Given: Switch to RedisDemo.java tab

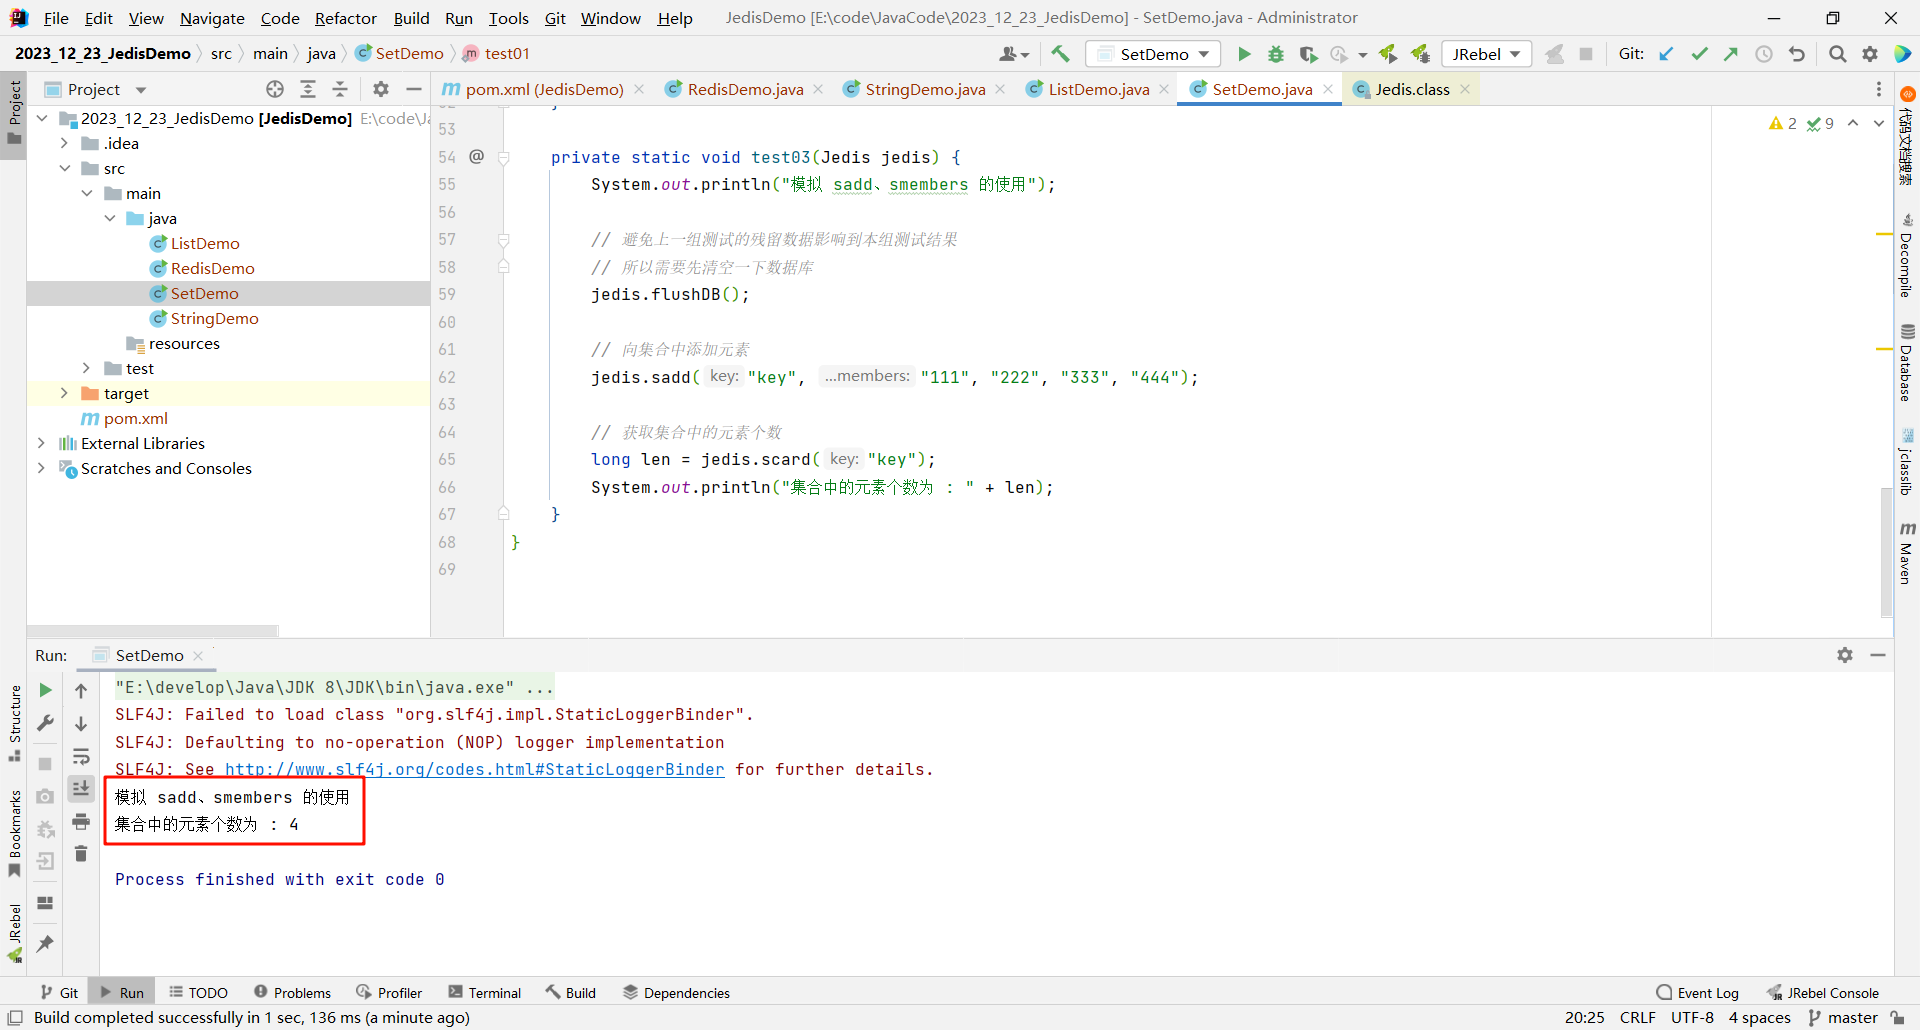Looking at the screenshot, I should [x=745, y=89].
